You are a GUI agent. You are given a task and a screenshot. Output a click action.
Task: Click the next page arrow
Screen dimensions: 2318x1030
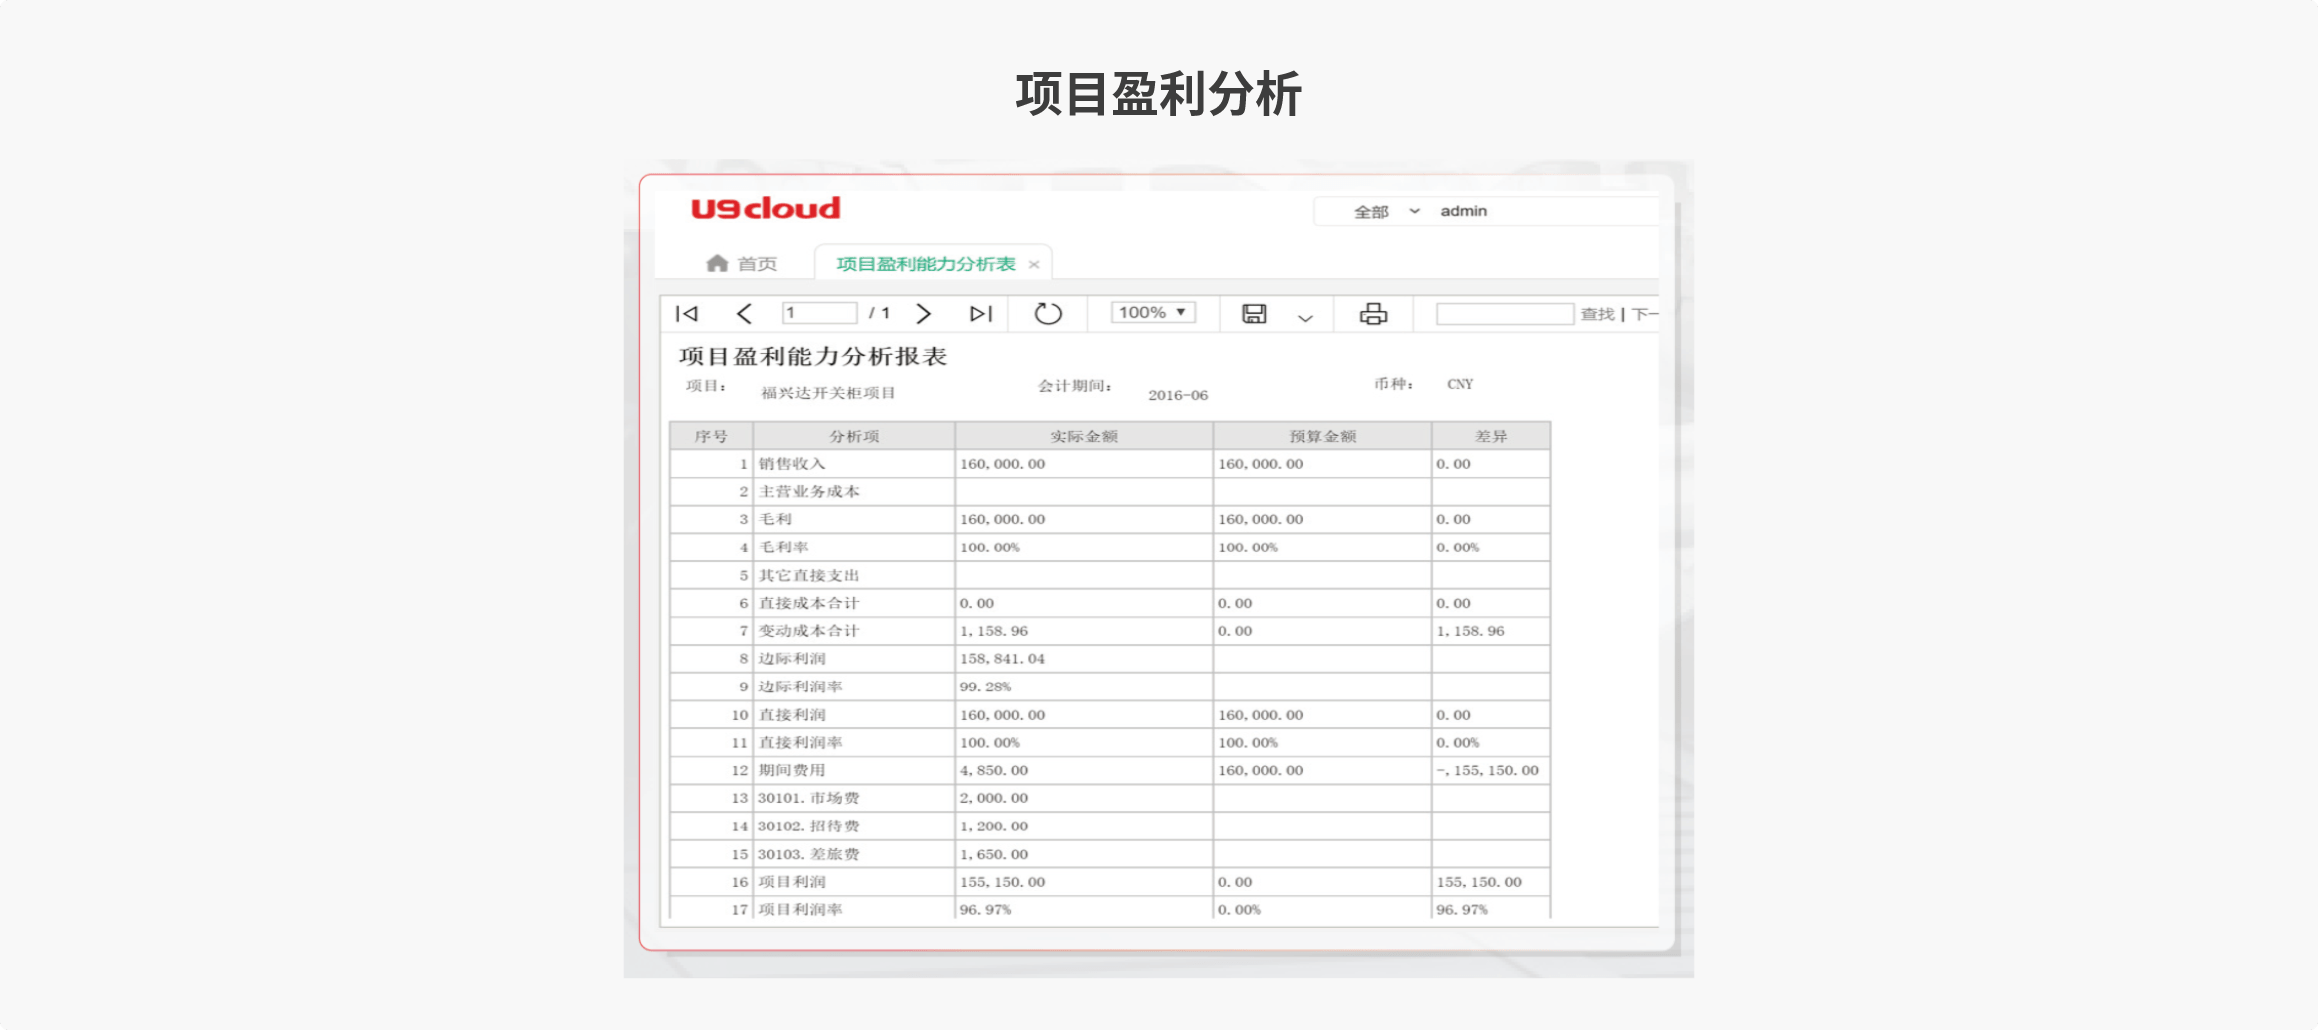coord(923,314)
